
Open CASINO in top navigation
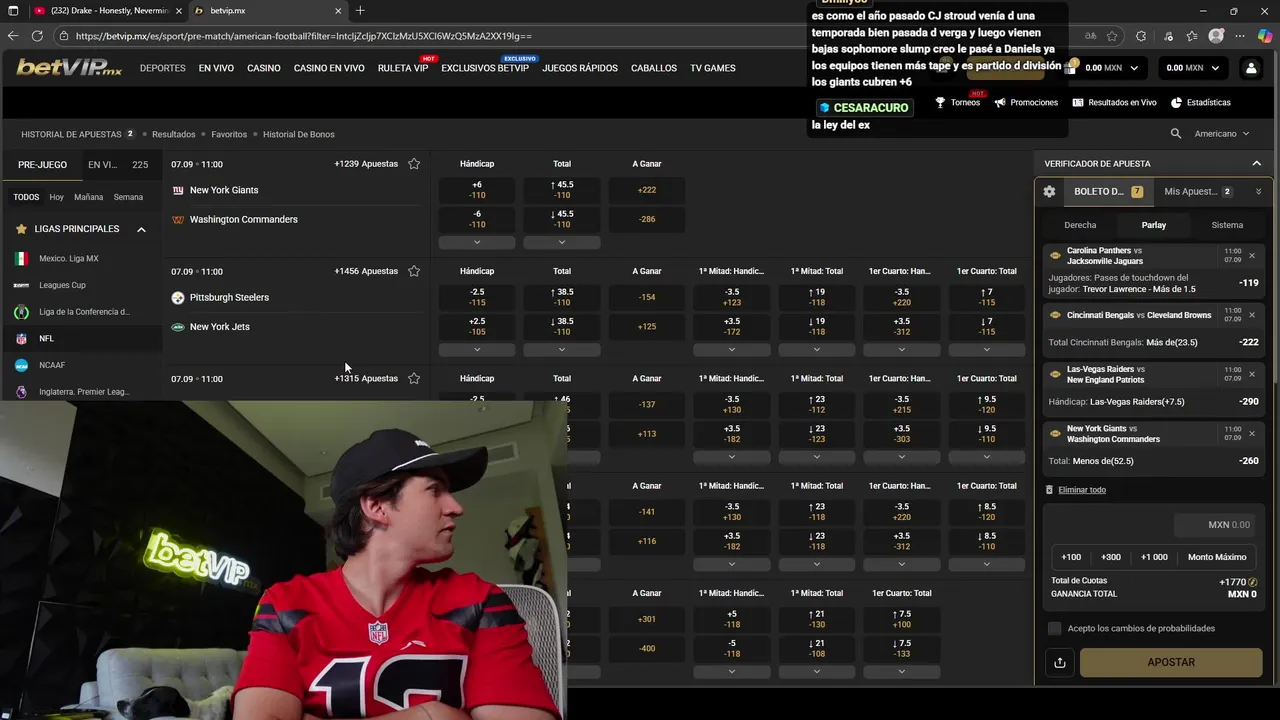click(x=264, y=68)
